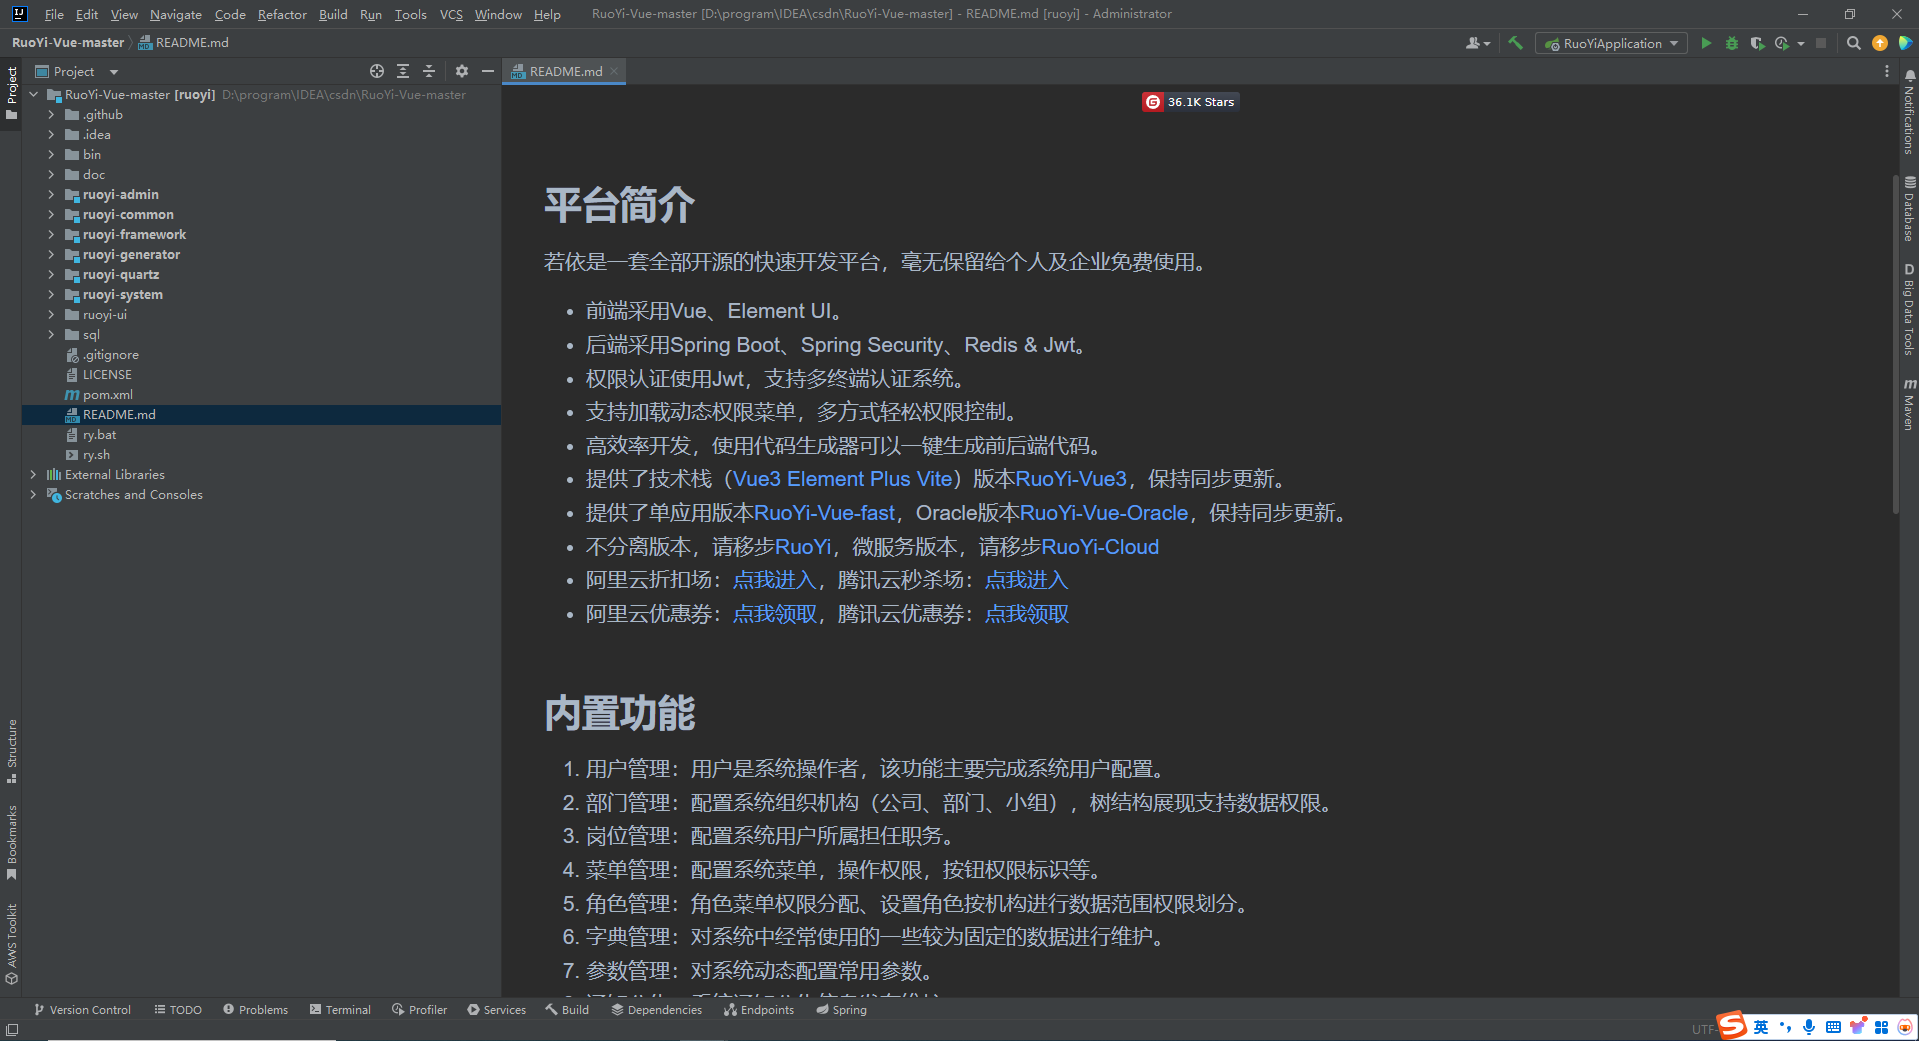1919x1041 pixels.
Task: Click the stop run icon
Action: tap(1821, 43)
